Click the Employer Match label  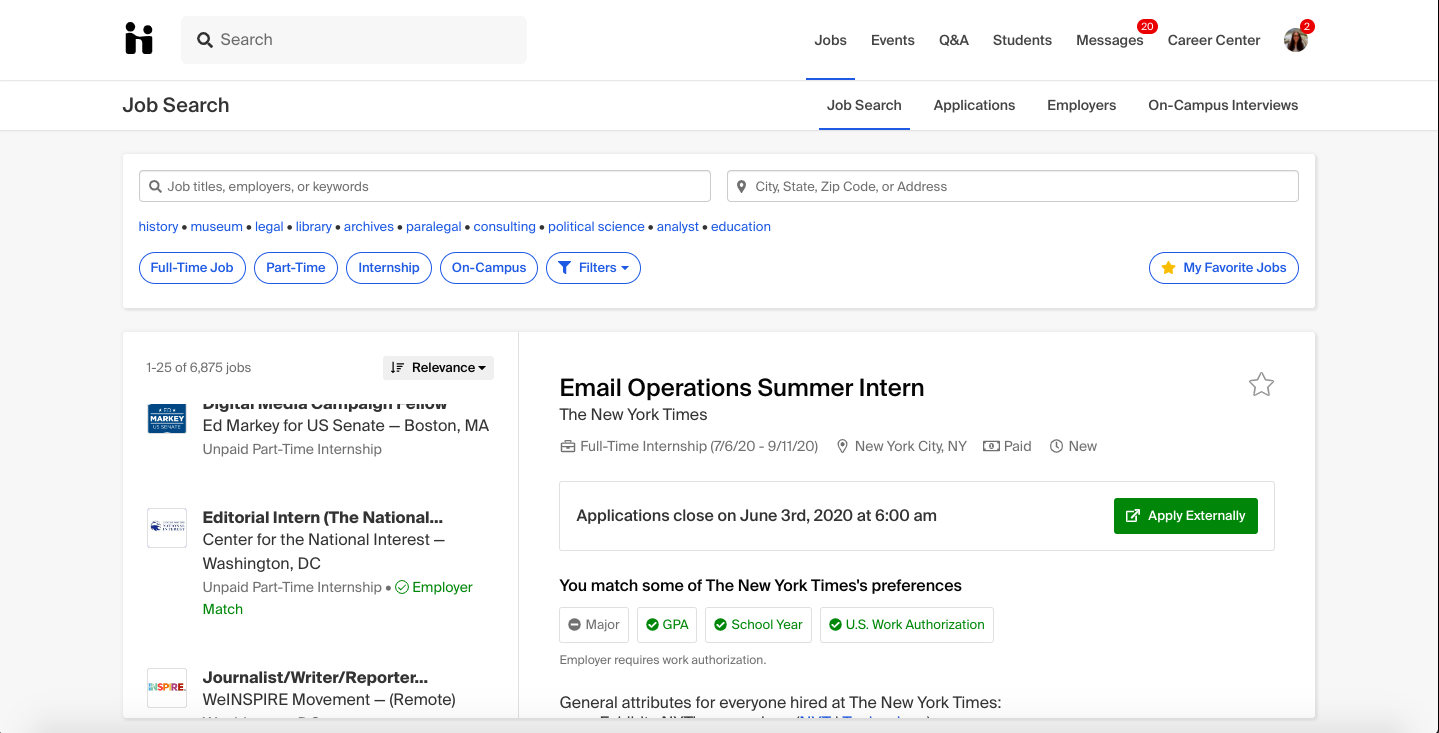338,598
